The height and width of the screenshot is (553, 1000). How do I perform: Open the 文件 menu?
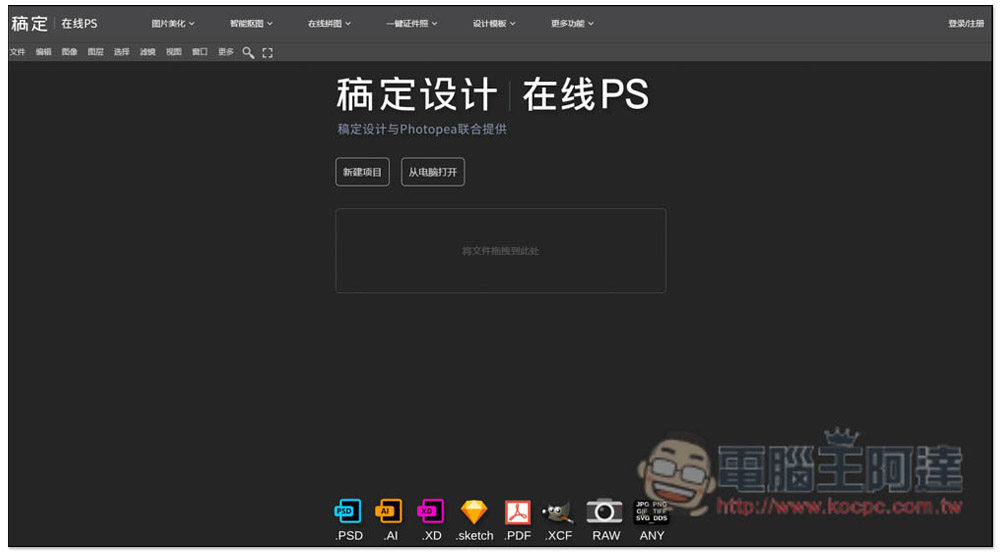tap(18, 52)
